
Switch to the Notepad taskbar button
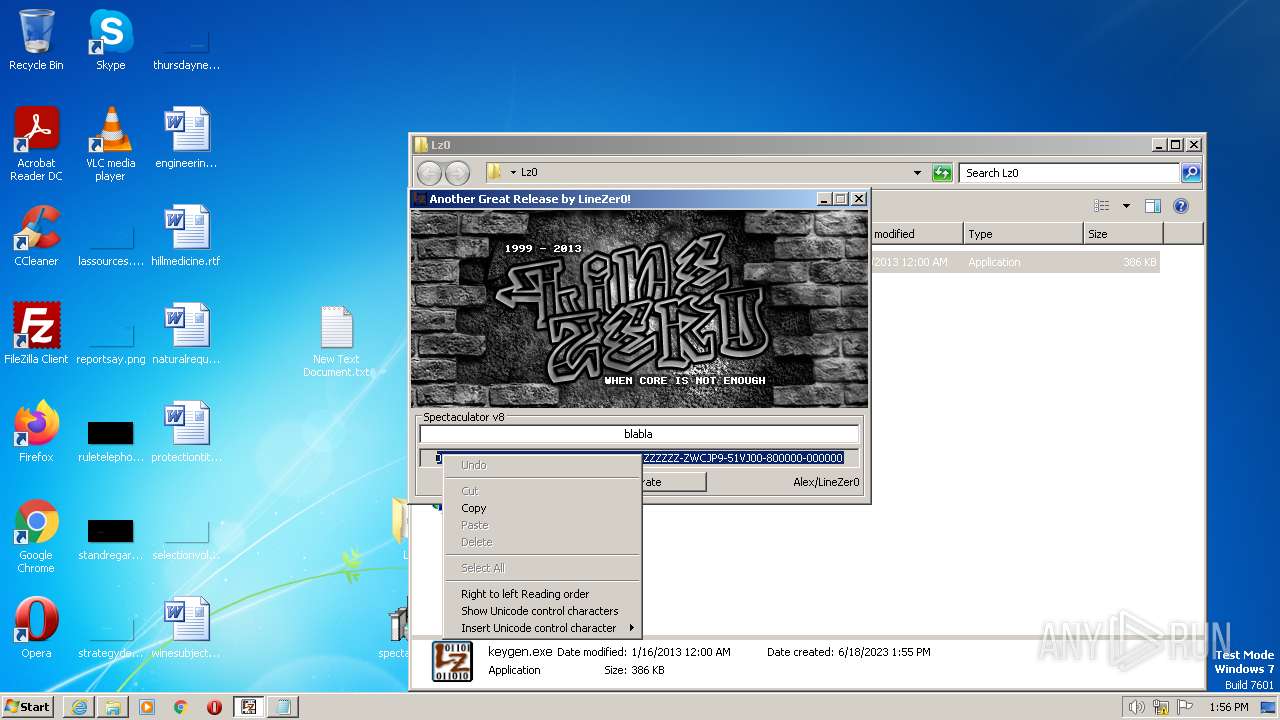[283, 707]
